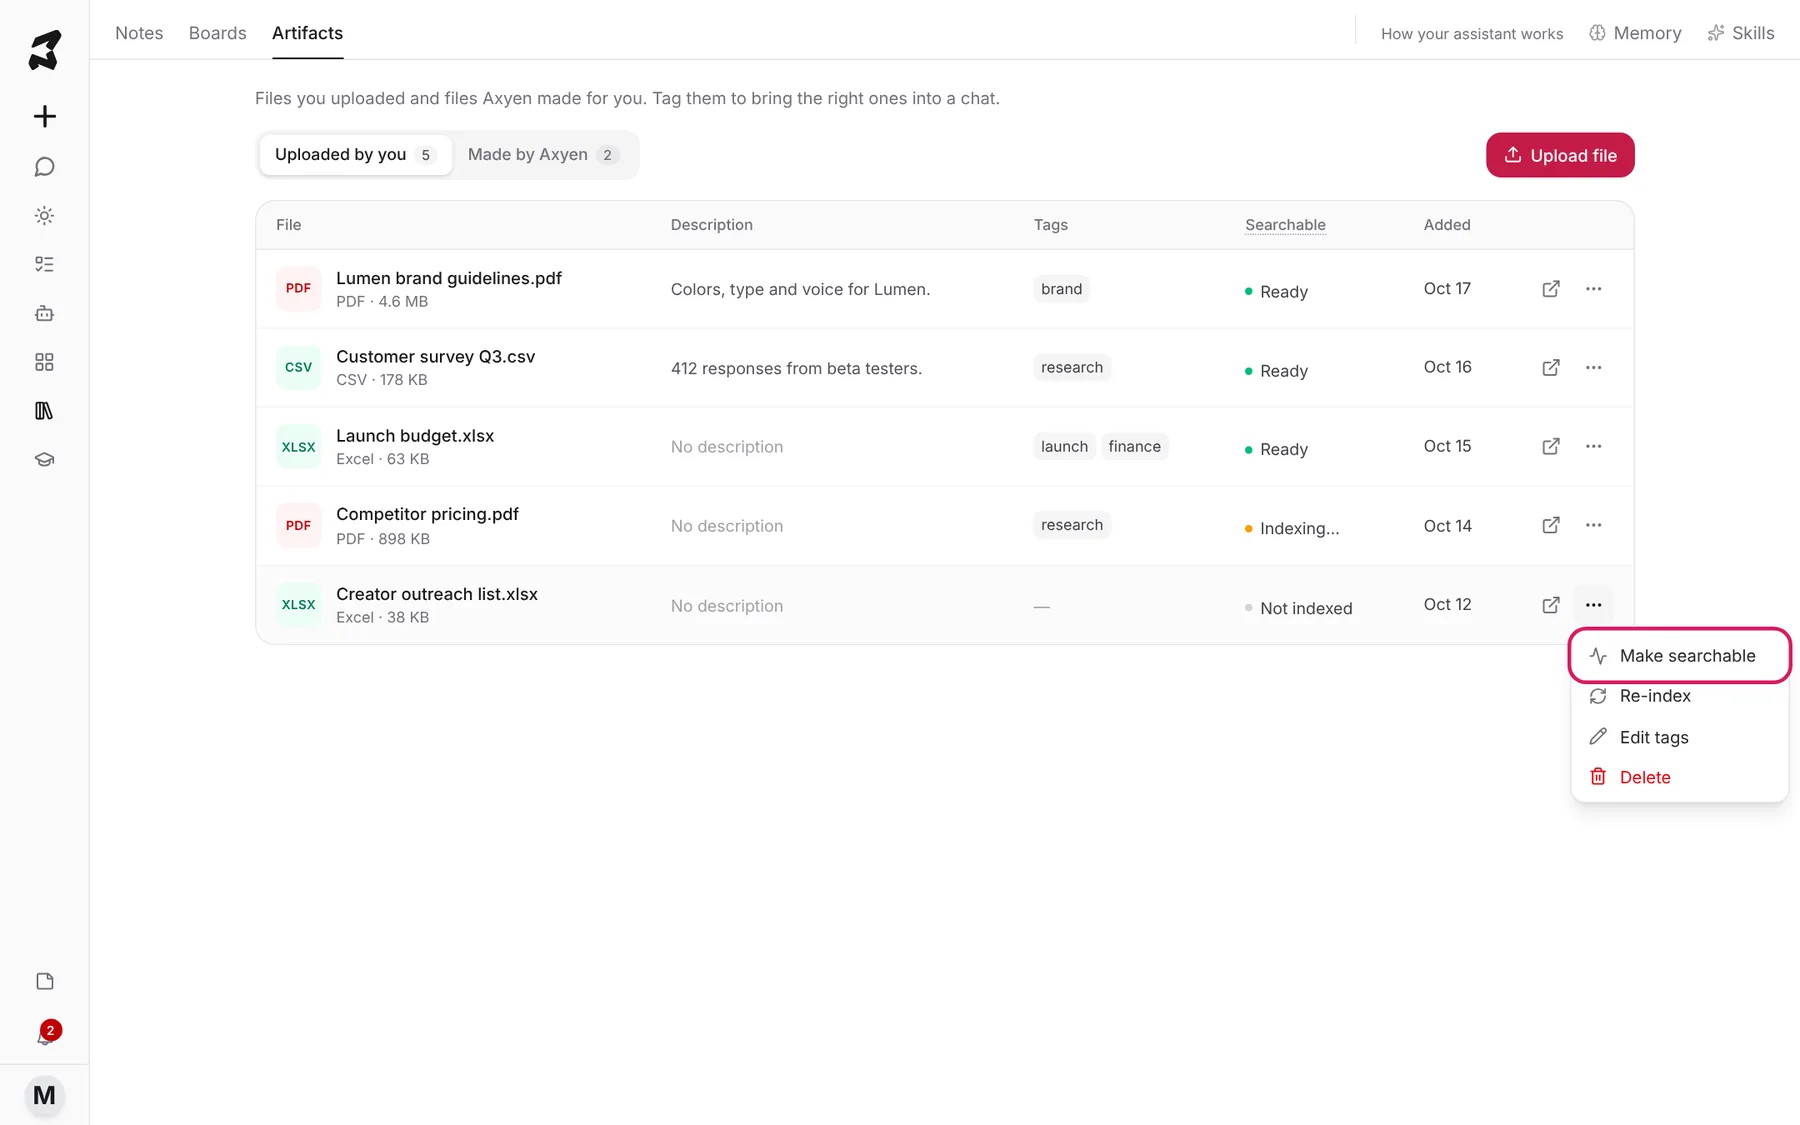This screenshot has width=1800, height=1125.
Task: Open Skills in the top bar
Action: pos(1741,33)
